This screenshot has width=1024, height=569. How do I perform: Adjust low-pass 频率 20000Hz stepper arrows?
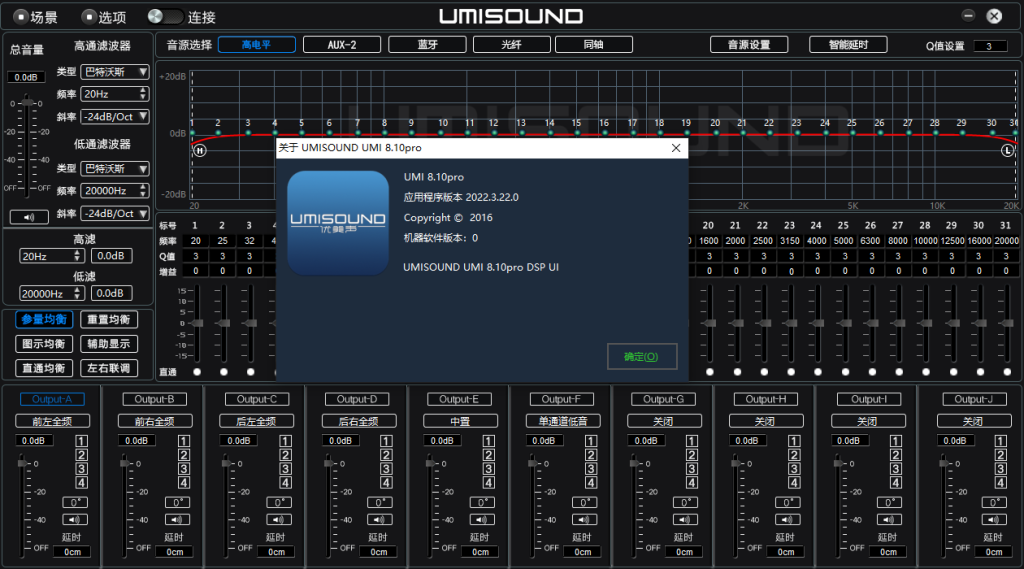(143, 191)
